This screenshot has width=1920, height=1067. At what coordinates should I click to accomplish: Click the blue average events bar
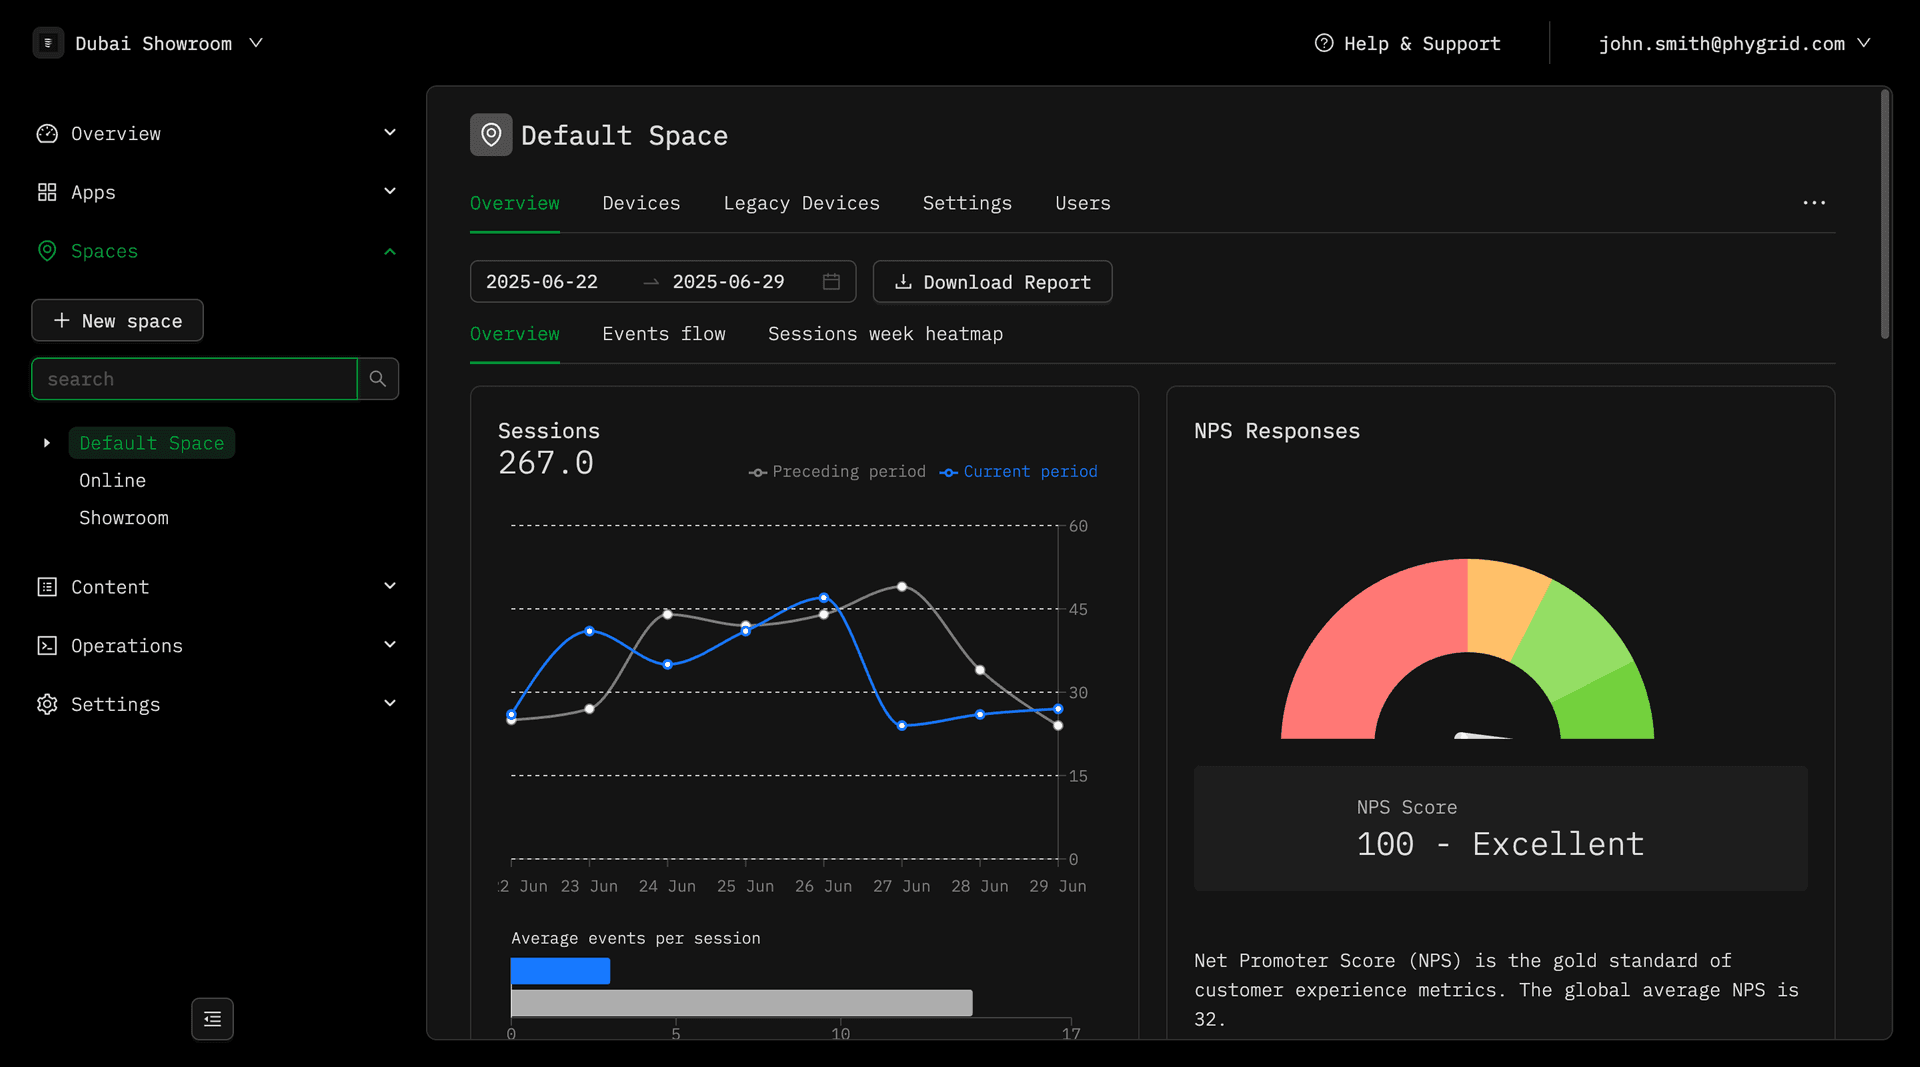click(x=560, y=971)
